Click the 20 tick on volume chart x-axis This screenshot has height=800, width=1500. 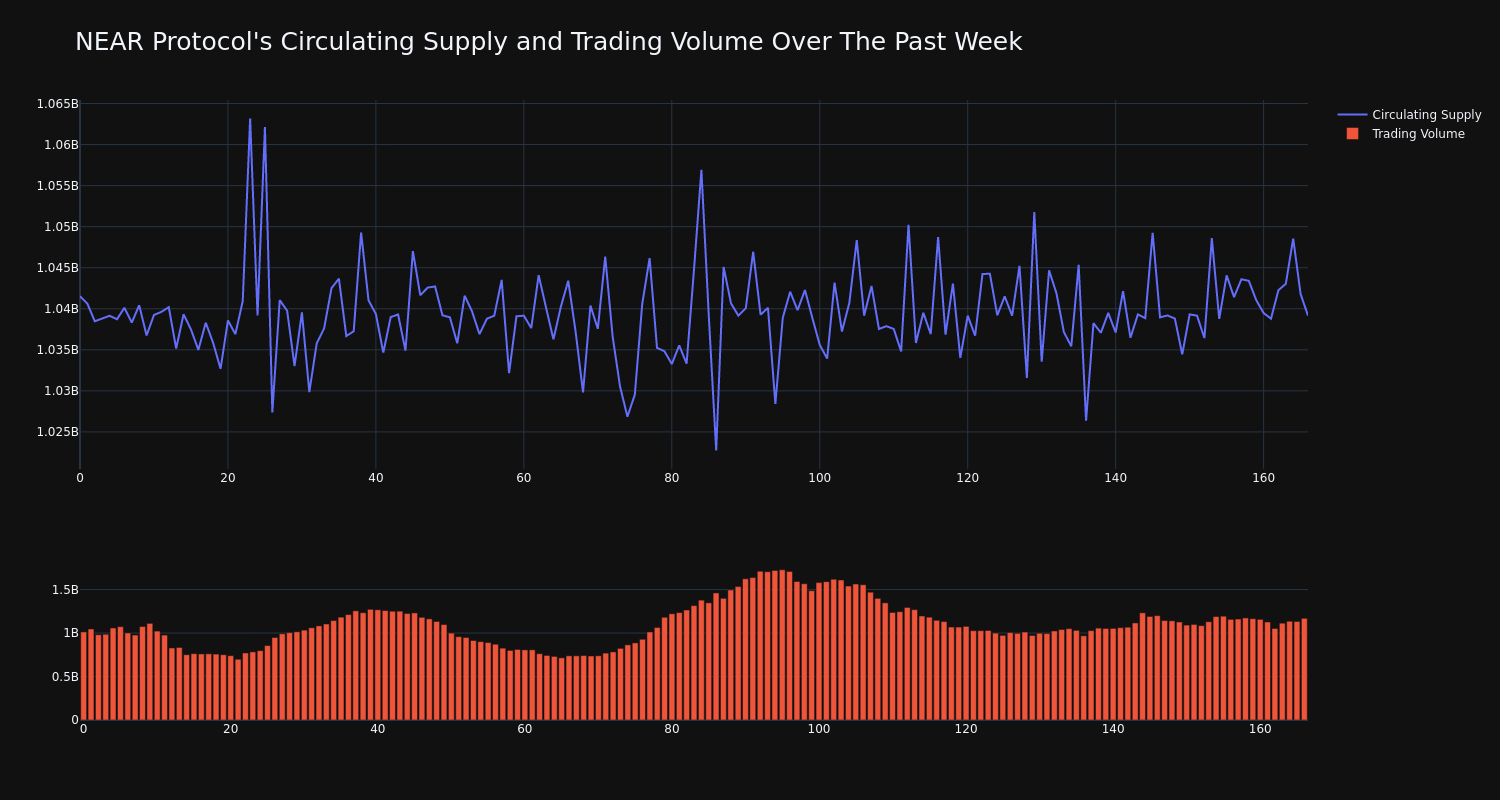click(231, 729)
